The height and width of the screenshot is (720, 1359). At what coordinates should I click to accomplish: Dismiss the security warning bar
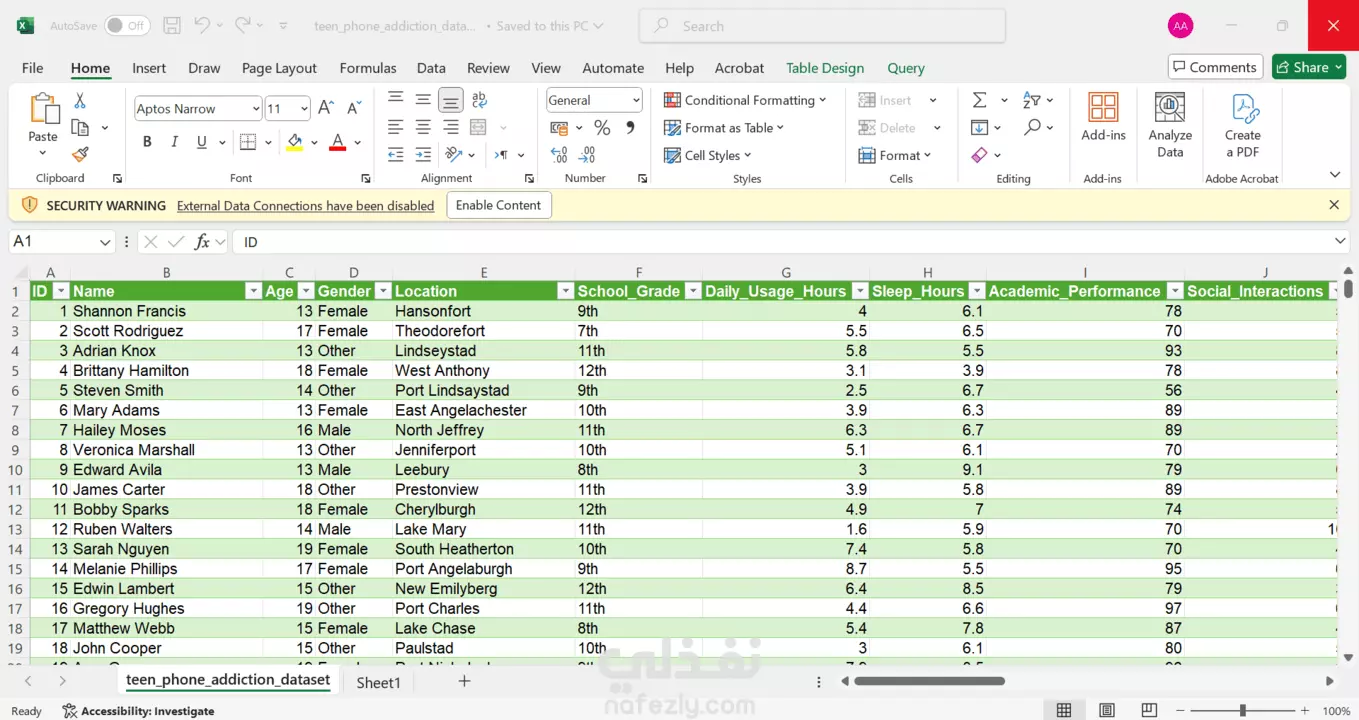(1334, 205)
